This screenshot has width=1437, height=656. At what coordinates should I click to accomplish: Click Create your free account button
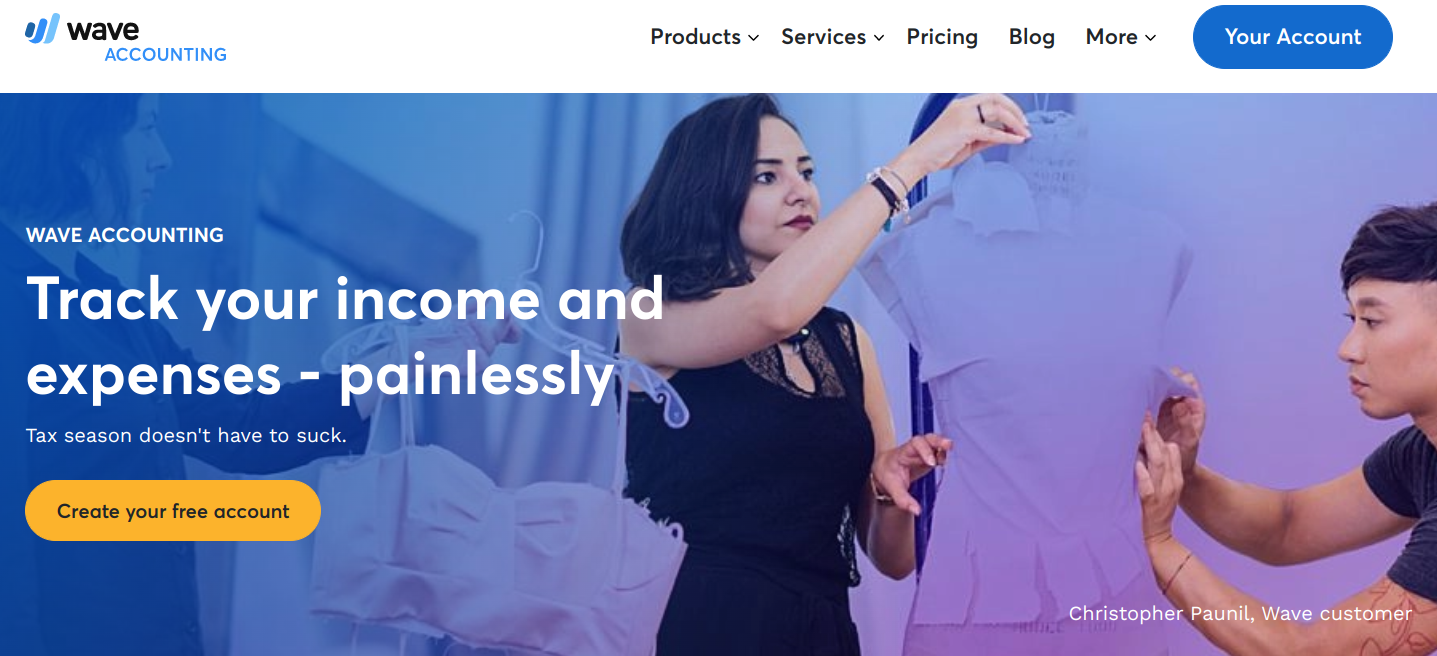(x=173, y=511)
